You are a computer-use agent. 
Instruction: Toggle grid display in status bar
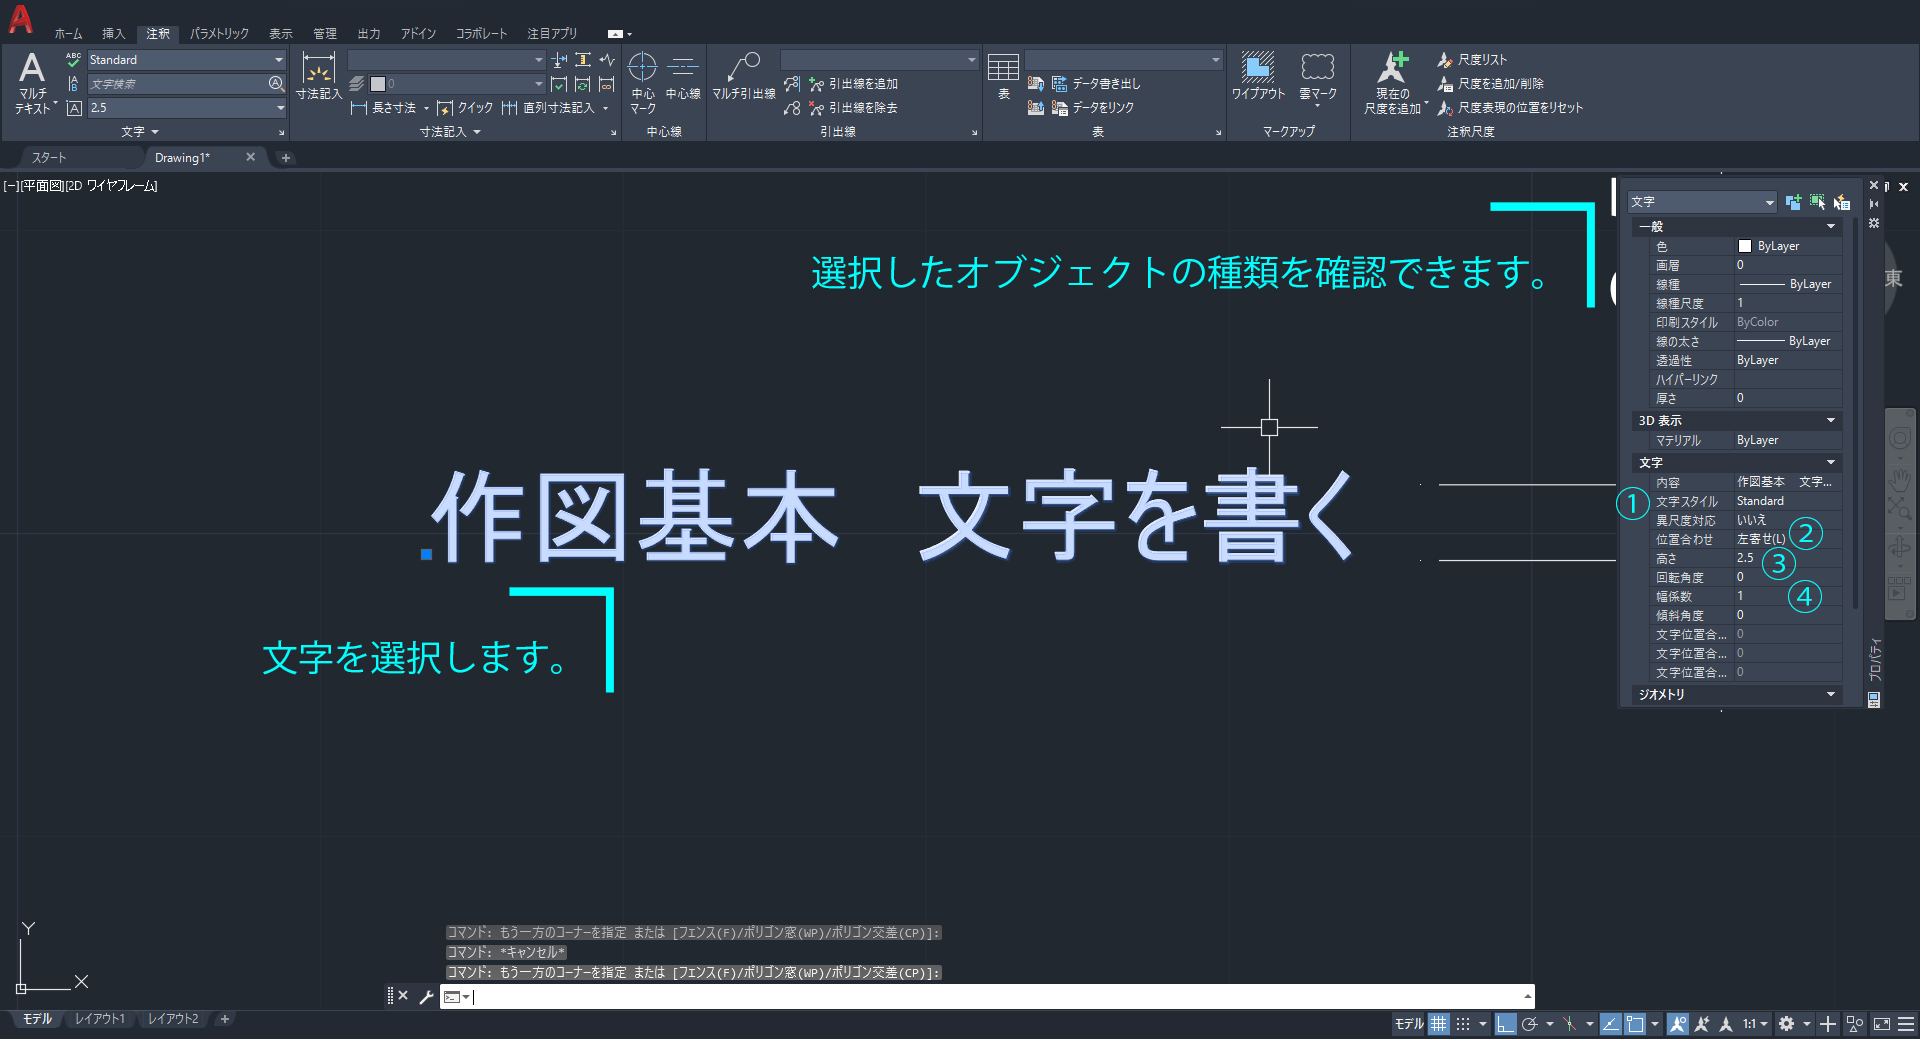1438,1023
